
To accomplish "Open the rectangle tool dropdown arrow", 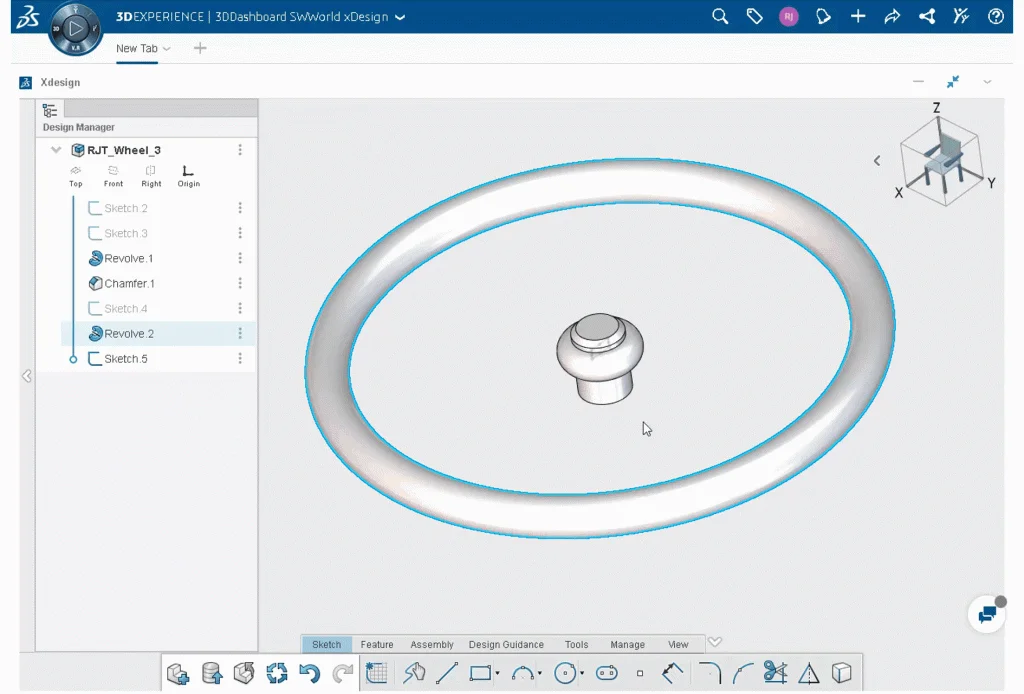I will 497,674.
